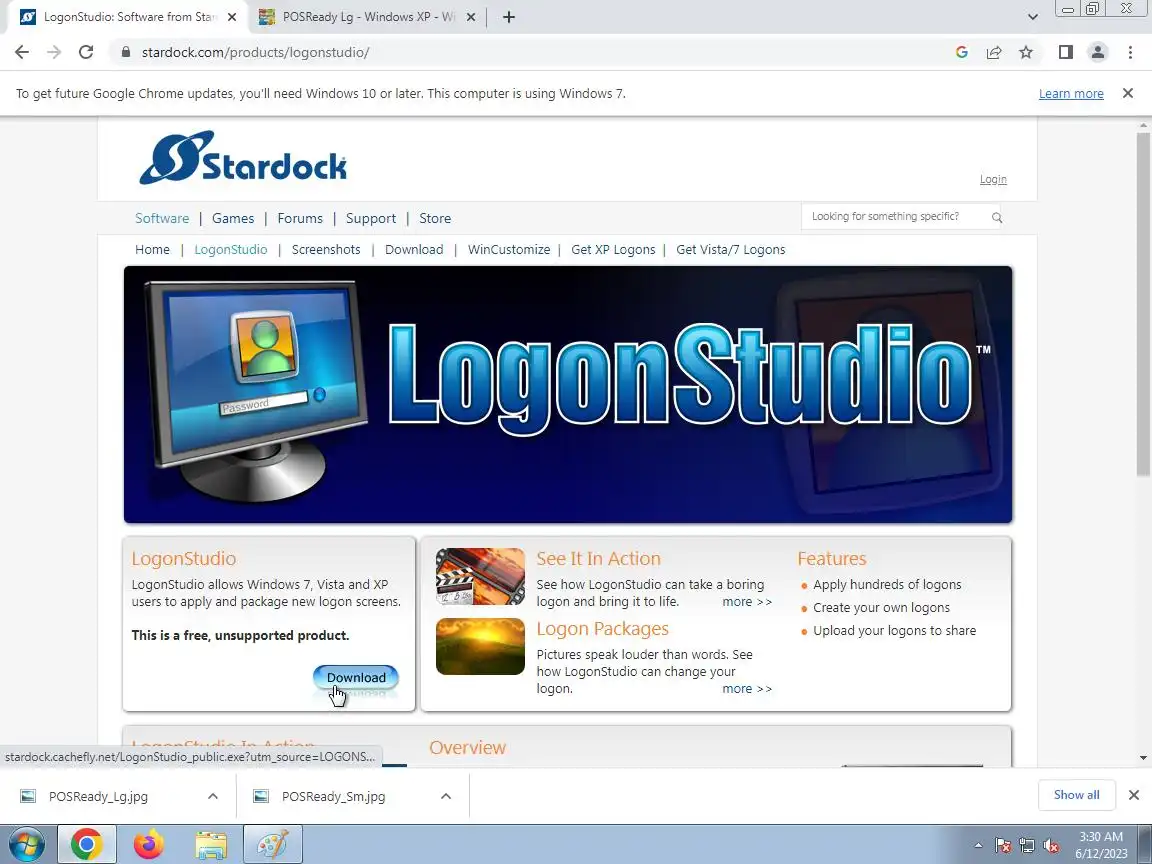Screen dimensions: 1152x864
Task: Open the Games menu
Action: coord(233,218)
